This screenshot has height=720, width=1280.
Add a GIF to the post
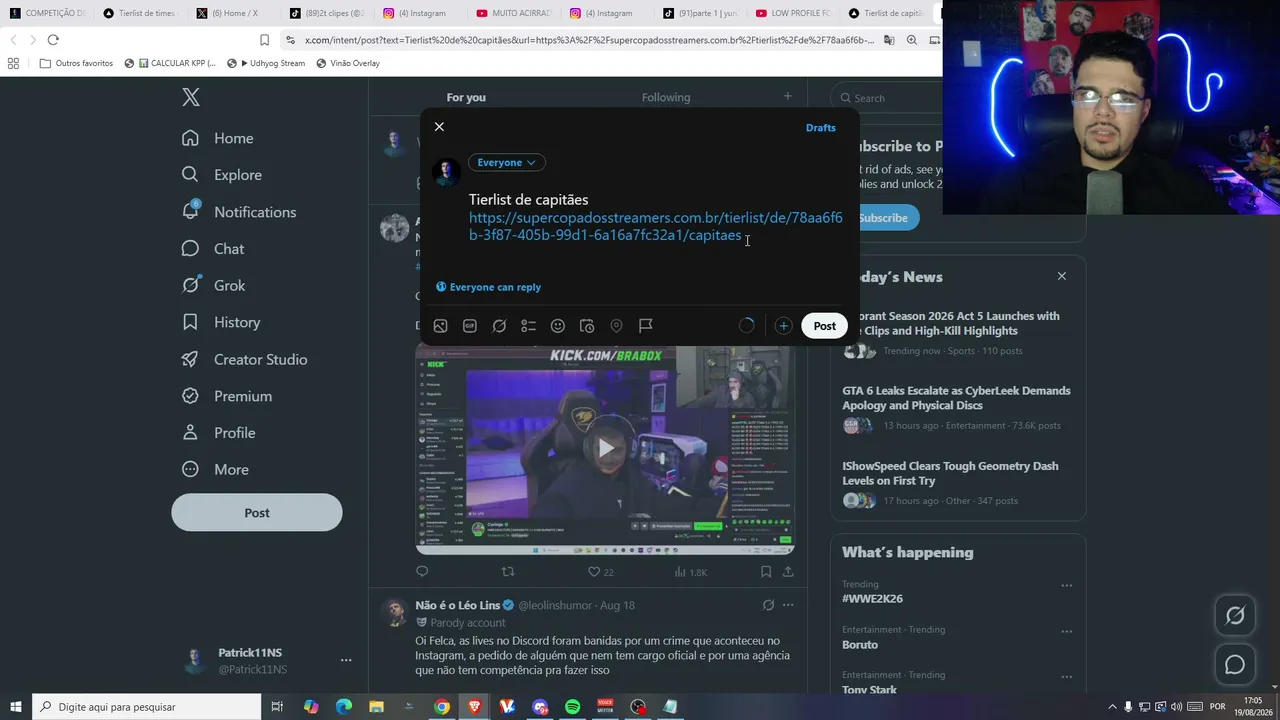[x=470, y=326]
